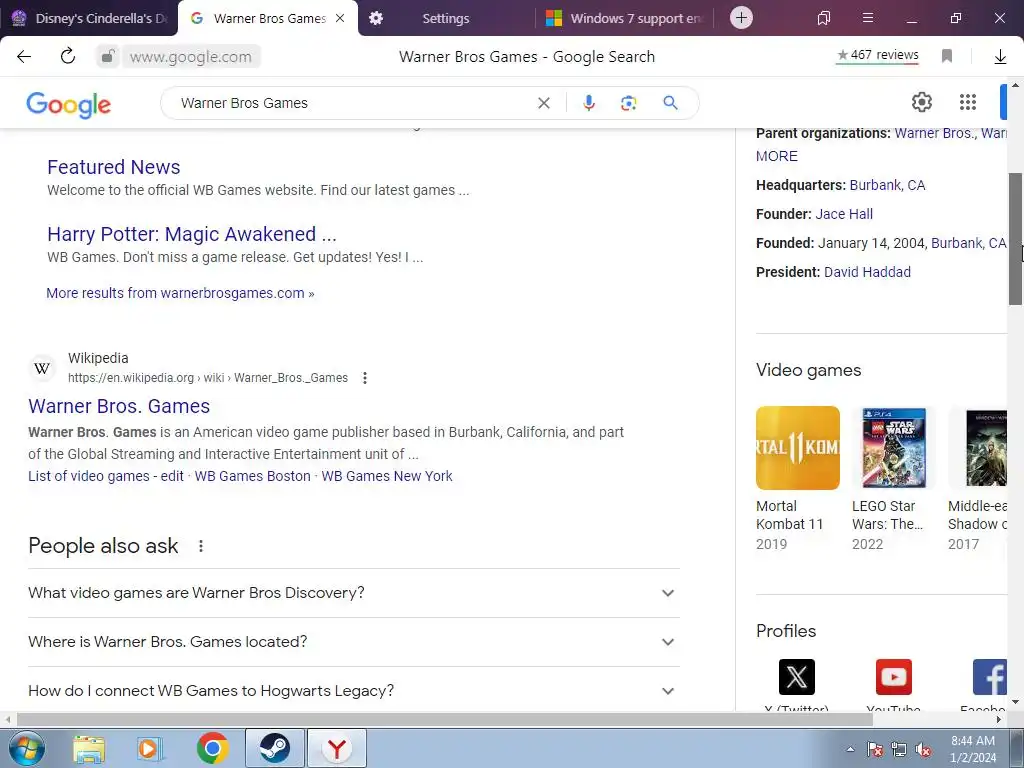Switch to Steam on the taskbar
The height and width of the screenshot is (768, 1024).
click(x=275, y=748)
